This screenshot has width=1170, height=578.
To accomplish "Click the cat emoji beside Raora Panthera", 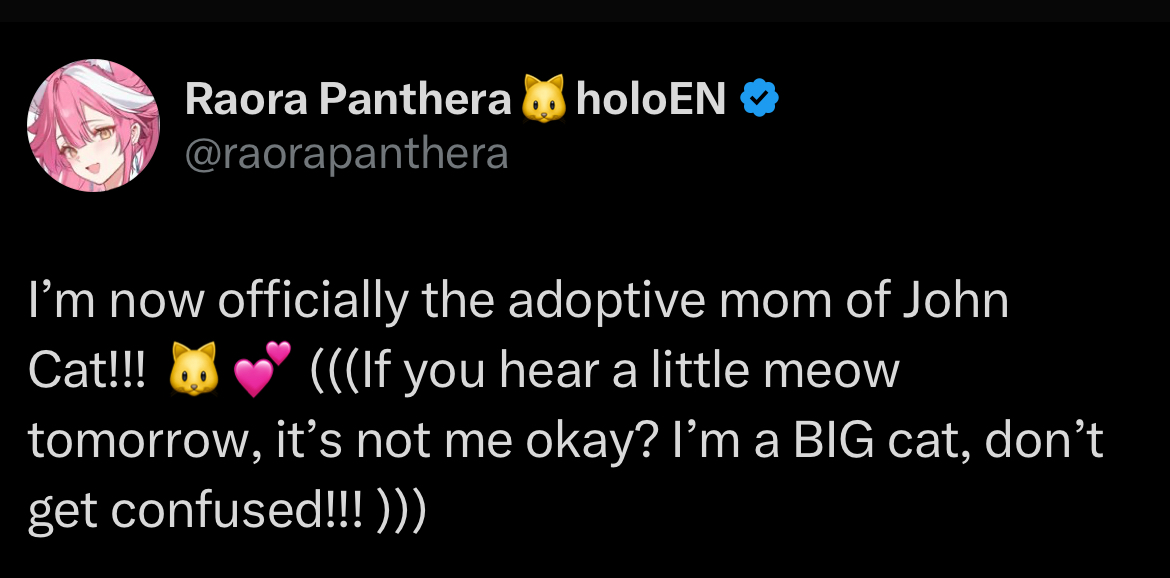I will coord(544,100).
